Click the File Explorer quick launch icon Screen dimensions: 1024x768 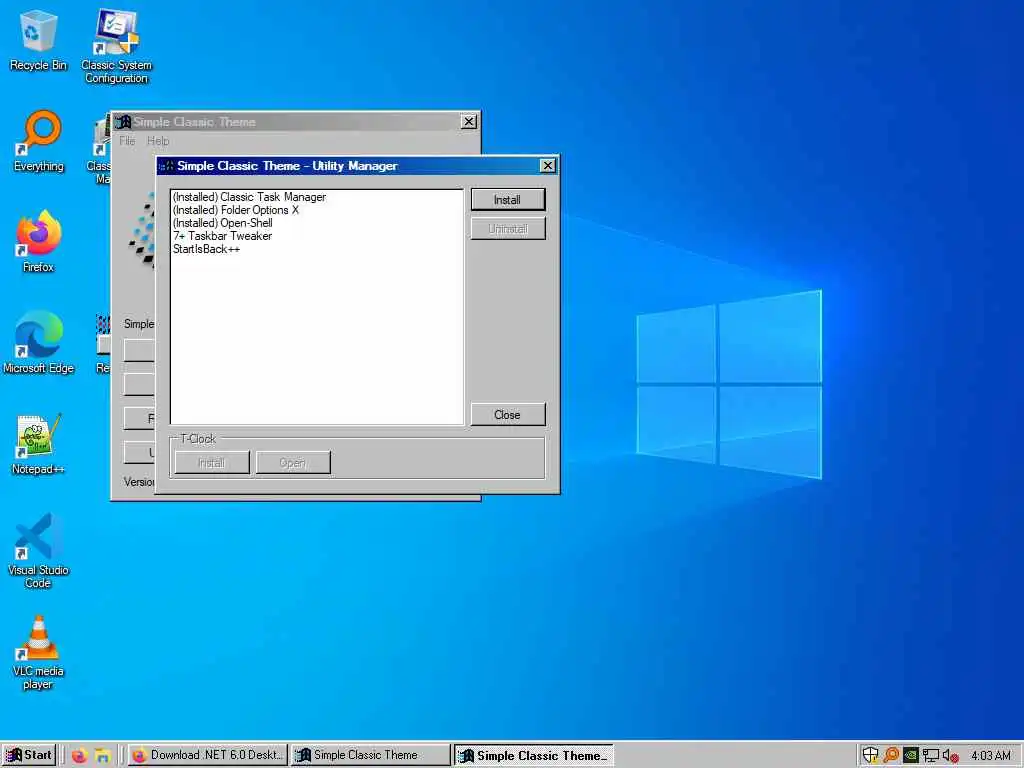coord(103,756)
